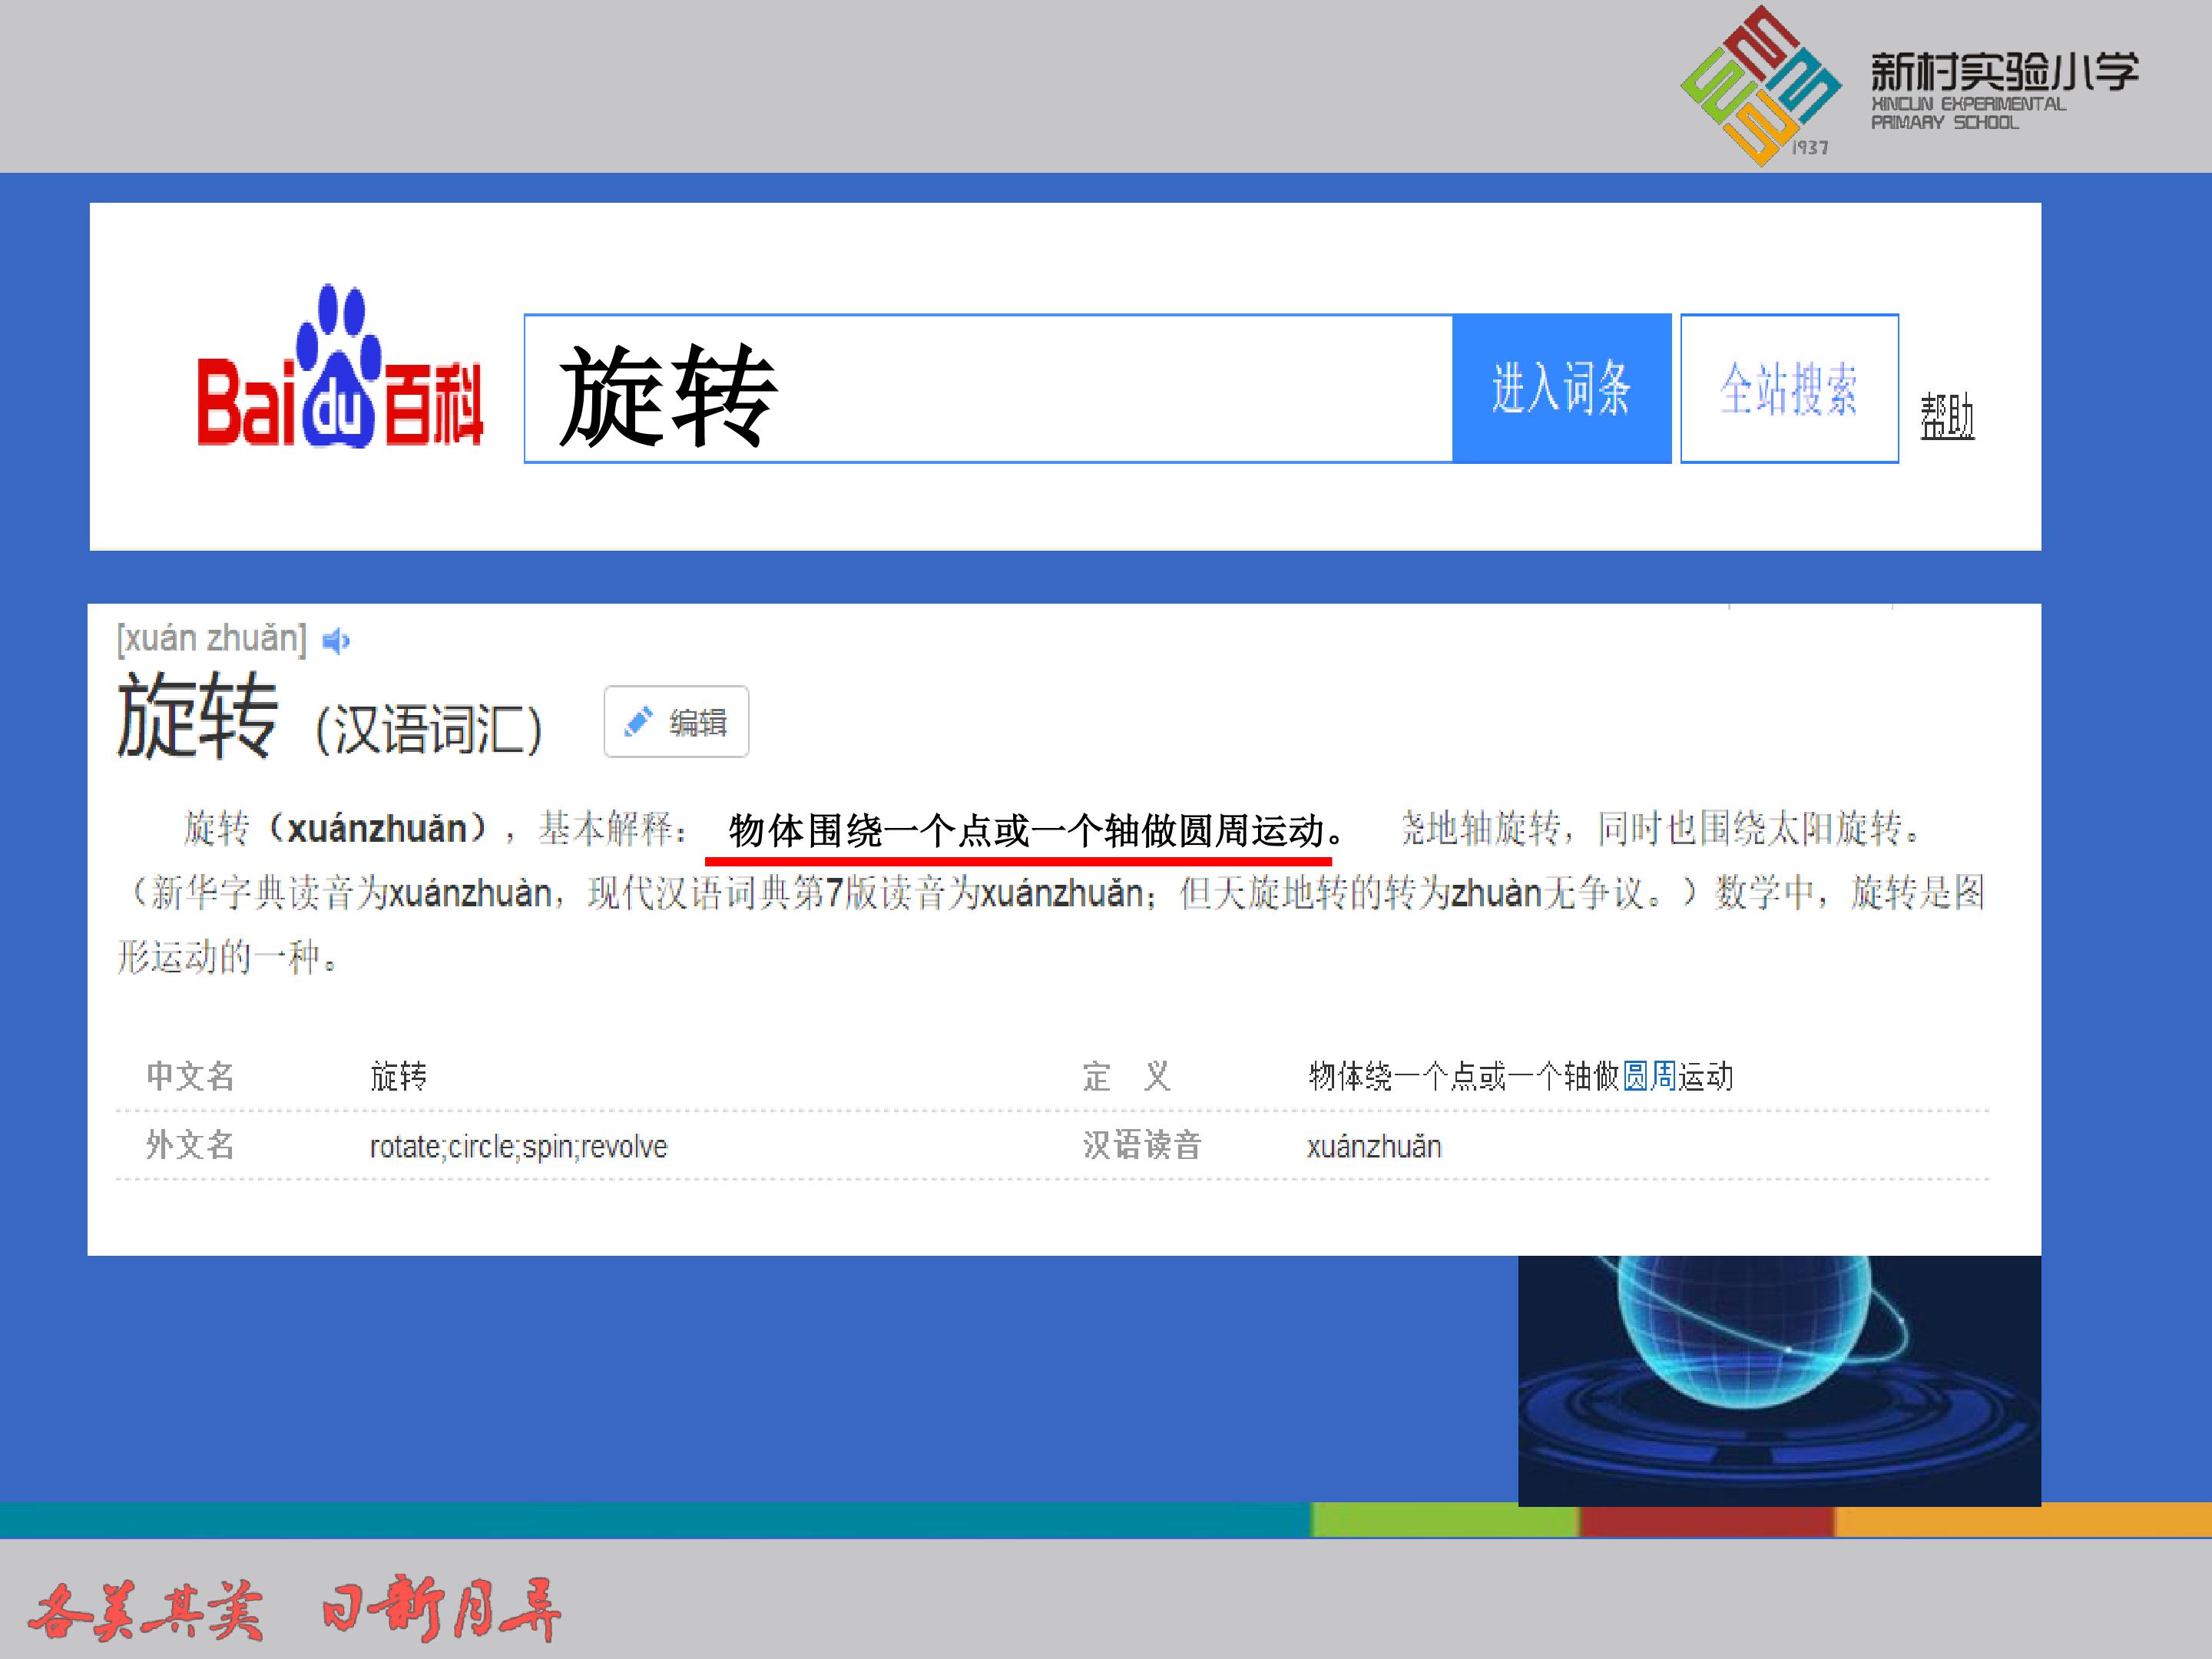Click the pinyin [xuán zhuǎn] text
Screen dimensions: 2212x1659
(211, 638)
